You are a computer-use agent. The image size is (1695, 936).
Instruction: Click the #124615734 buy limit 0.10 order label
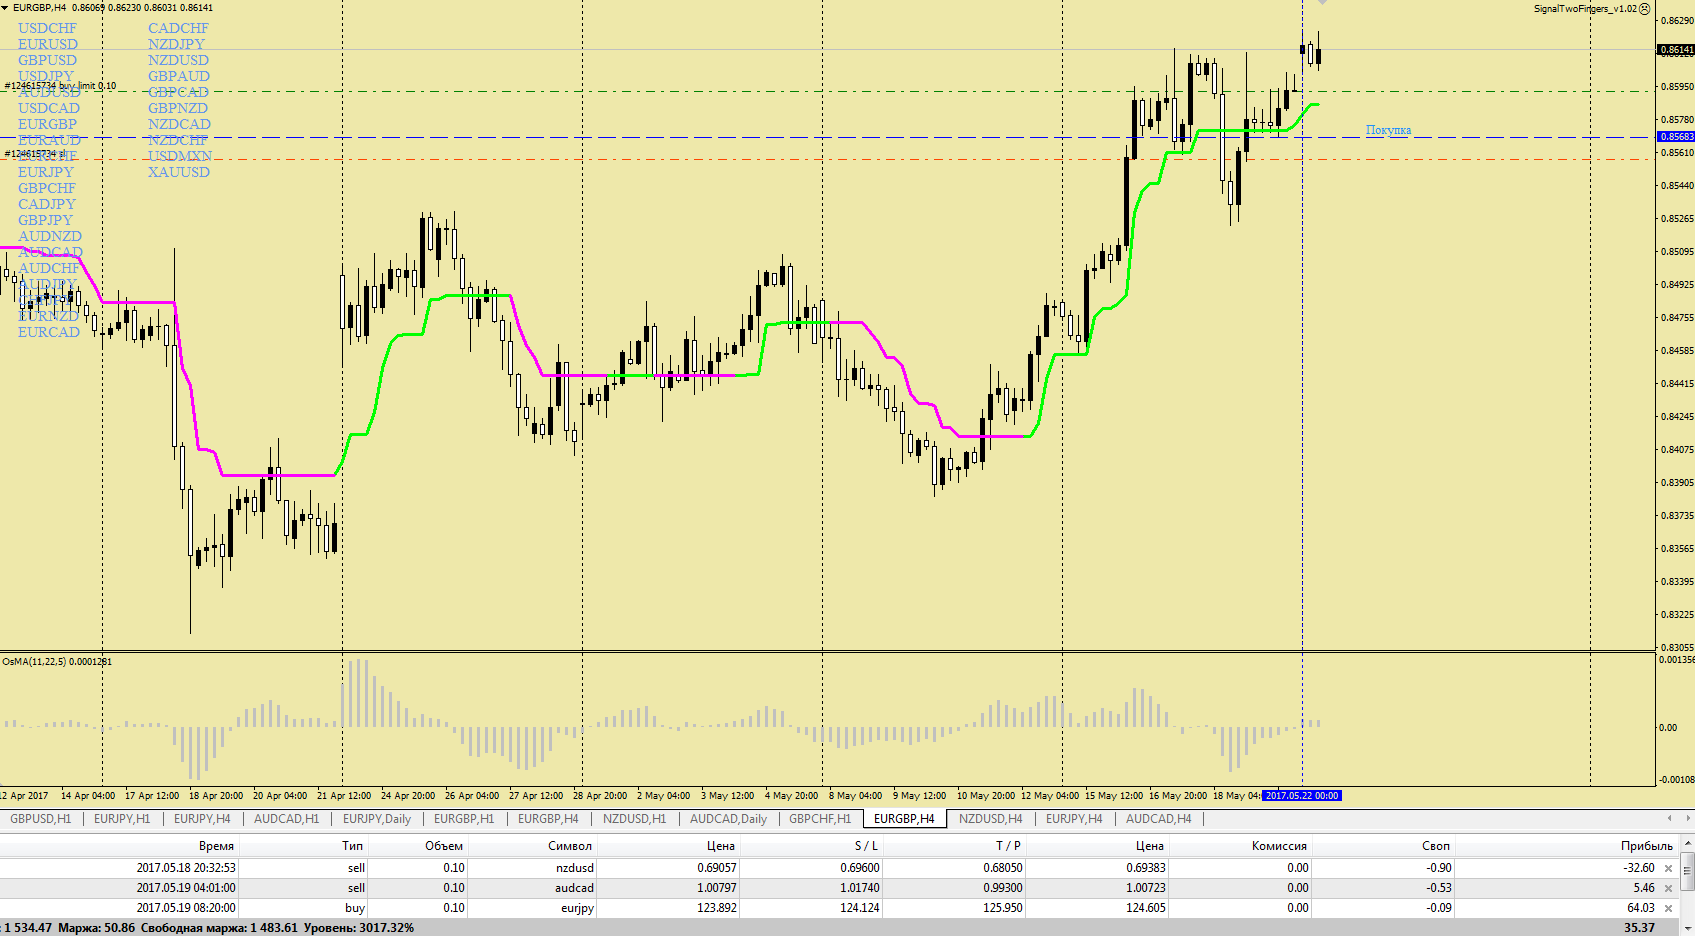click(60, 86)
